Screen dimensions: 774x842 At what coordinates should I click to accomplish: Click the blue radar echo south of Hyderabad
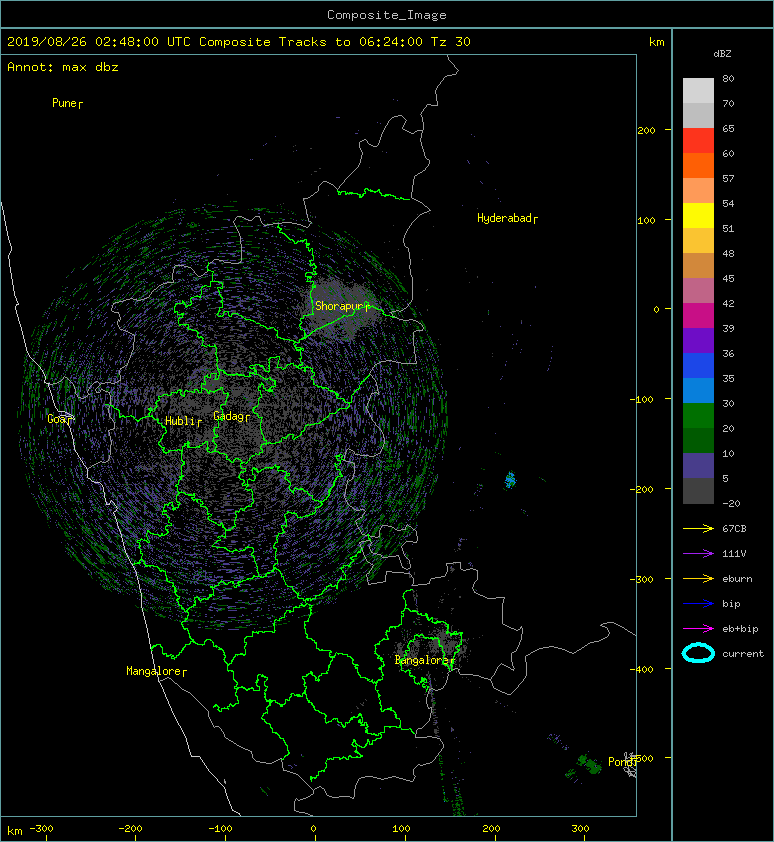coord(510,480)
